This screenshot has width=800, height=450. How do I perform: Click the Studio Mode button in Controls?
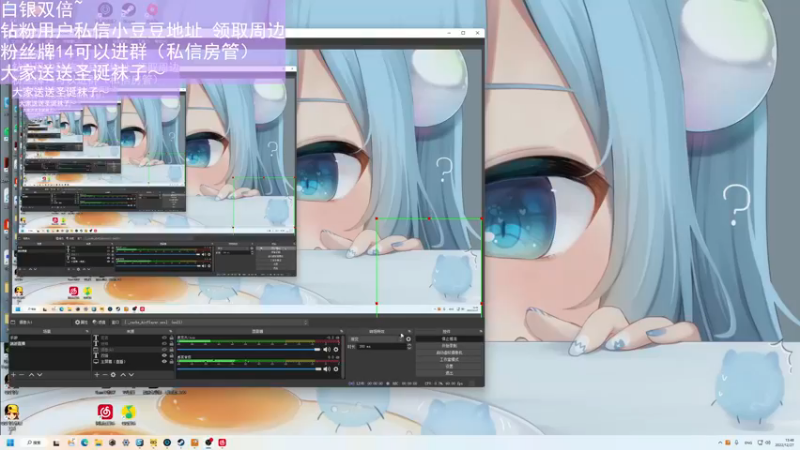click(x=449, y=360)
